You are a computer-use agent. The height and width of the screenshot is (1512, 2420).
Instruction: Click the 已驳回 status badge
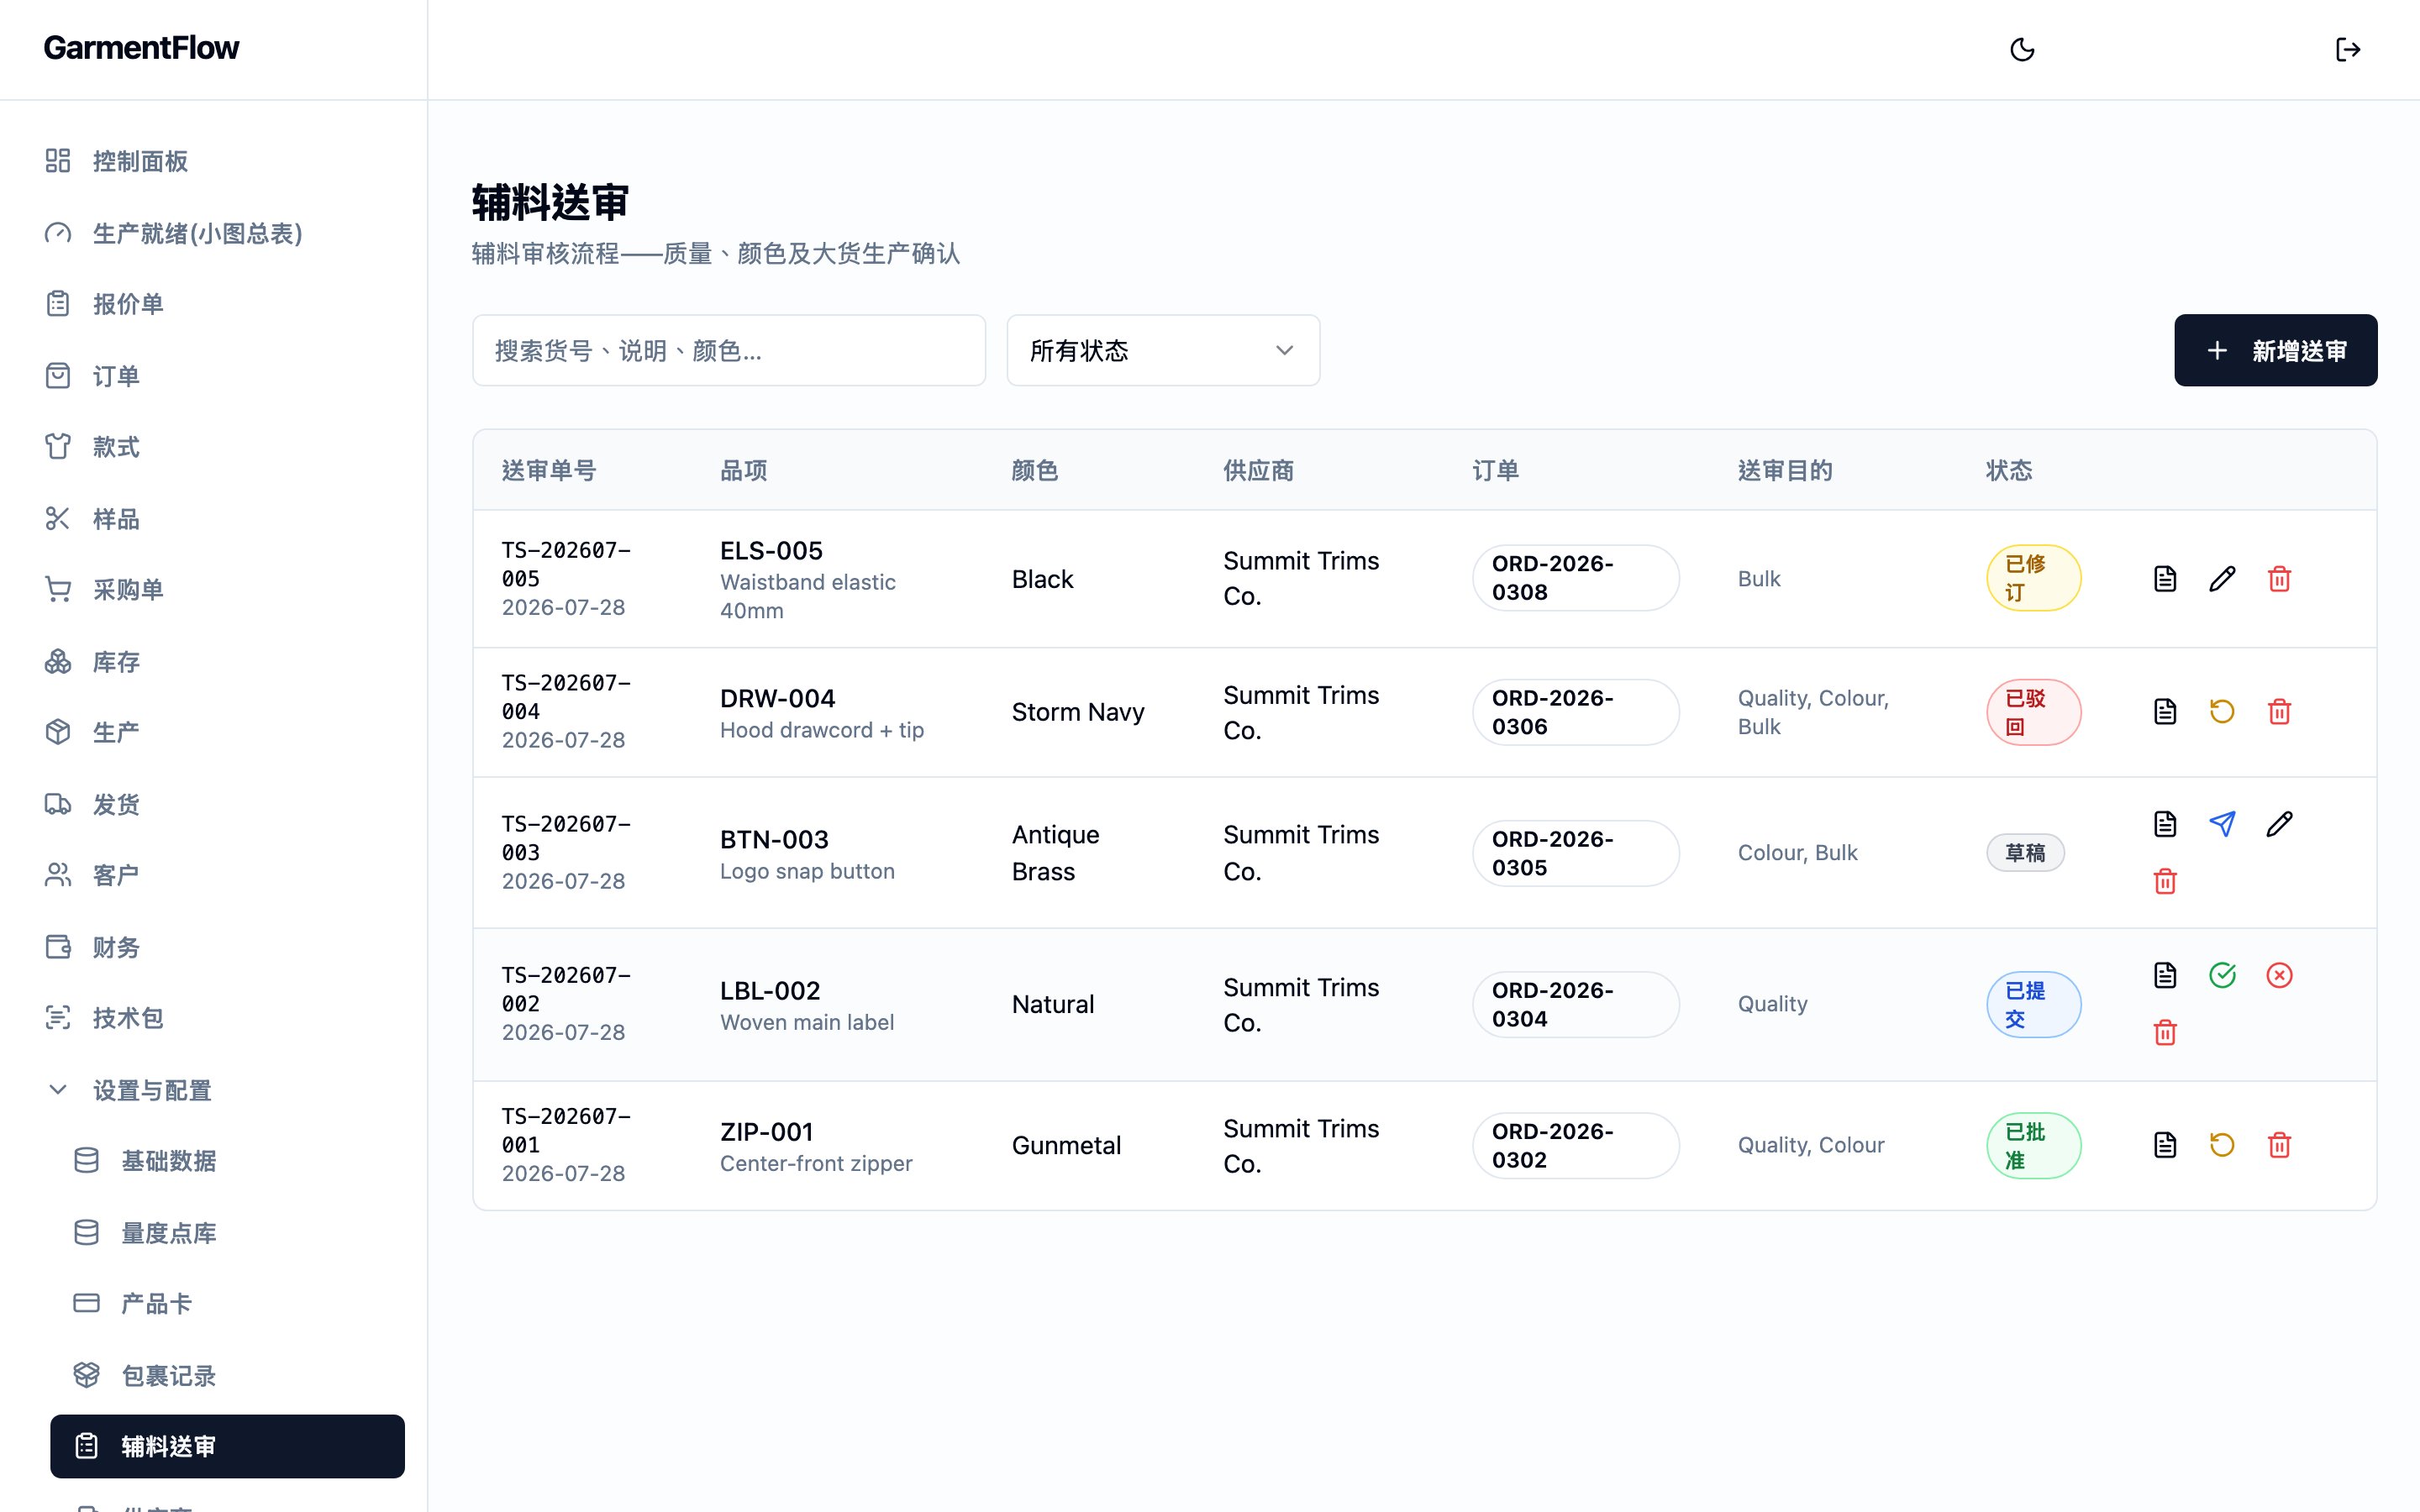click(x=2033, y=712)
